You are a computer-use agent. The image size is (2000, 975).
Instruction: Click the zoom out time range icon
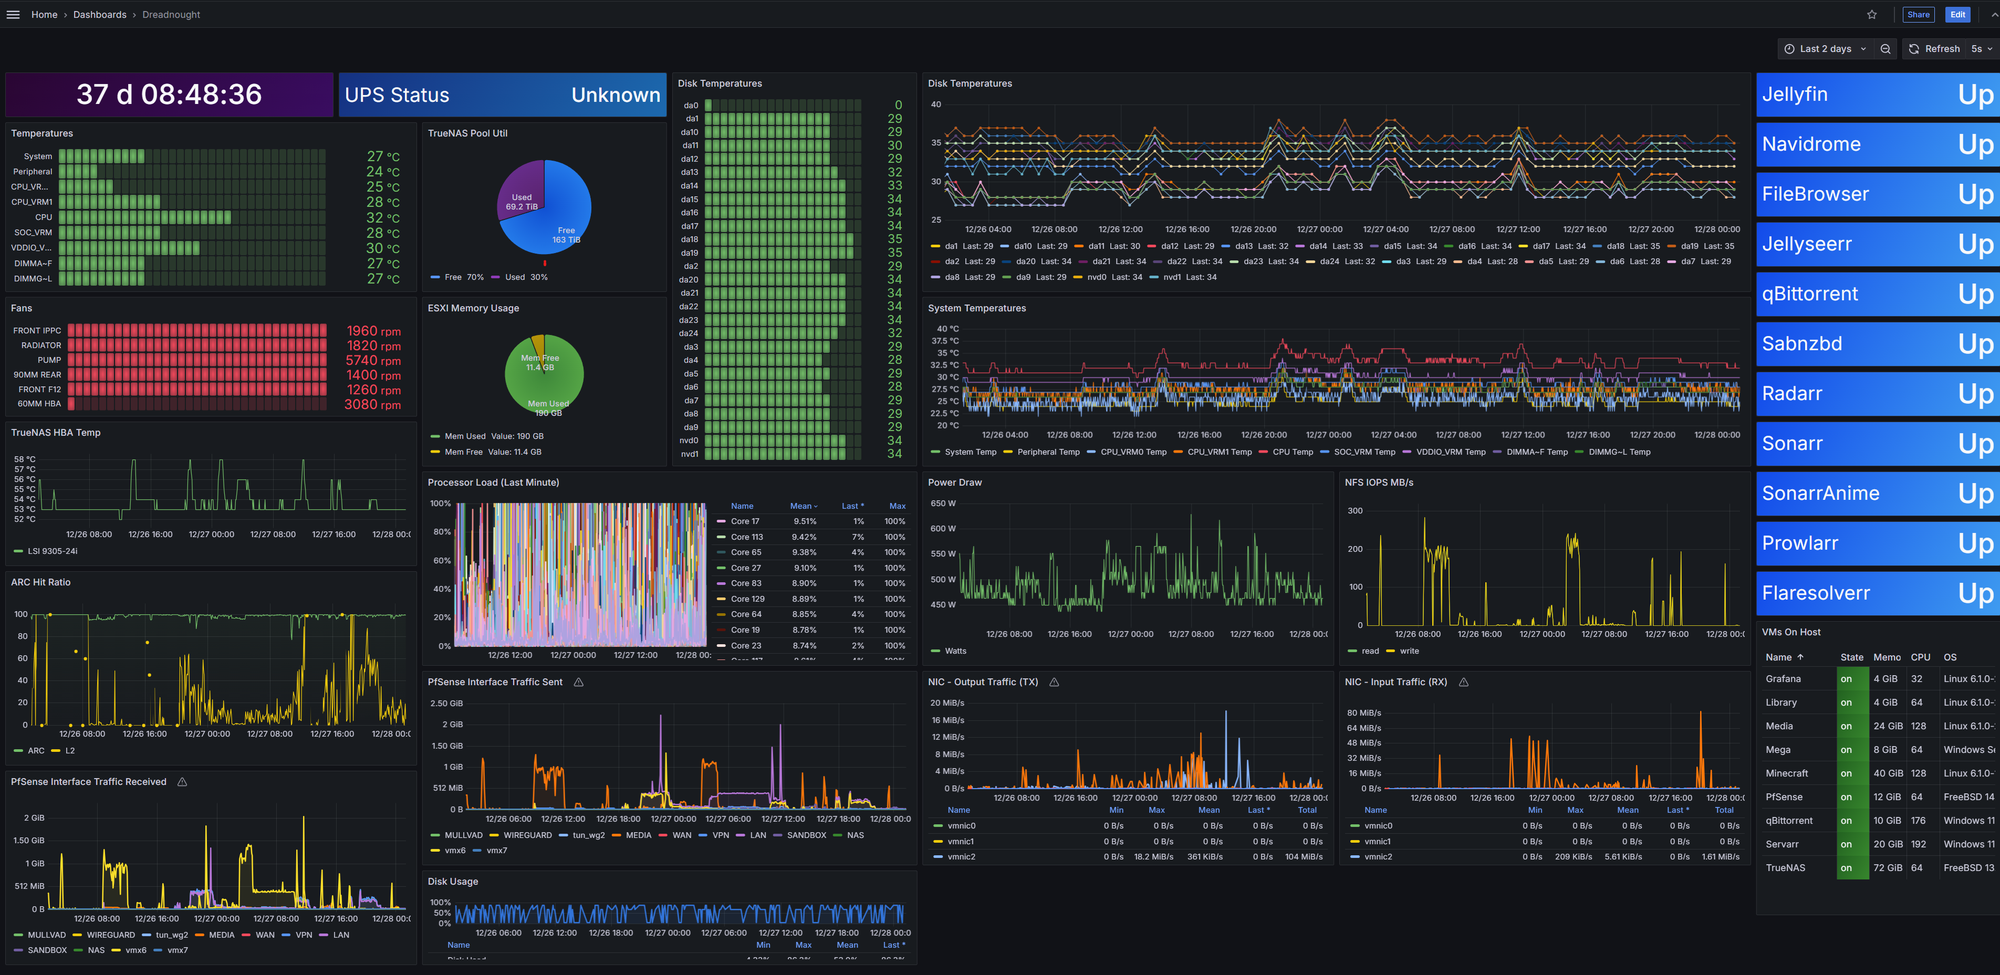click(1885, 49)
